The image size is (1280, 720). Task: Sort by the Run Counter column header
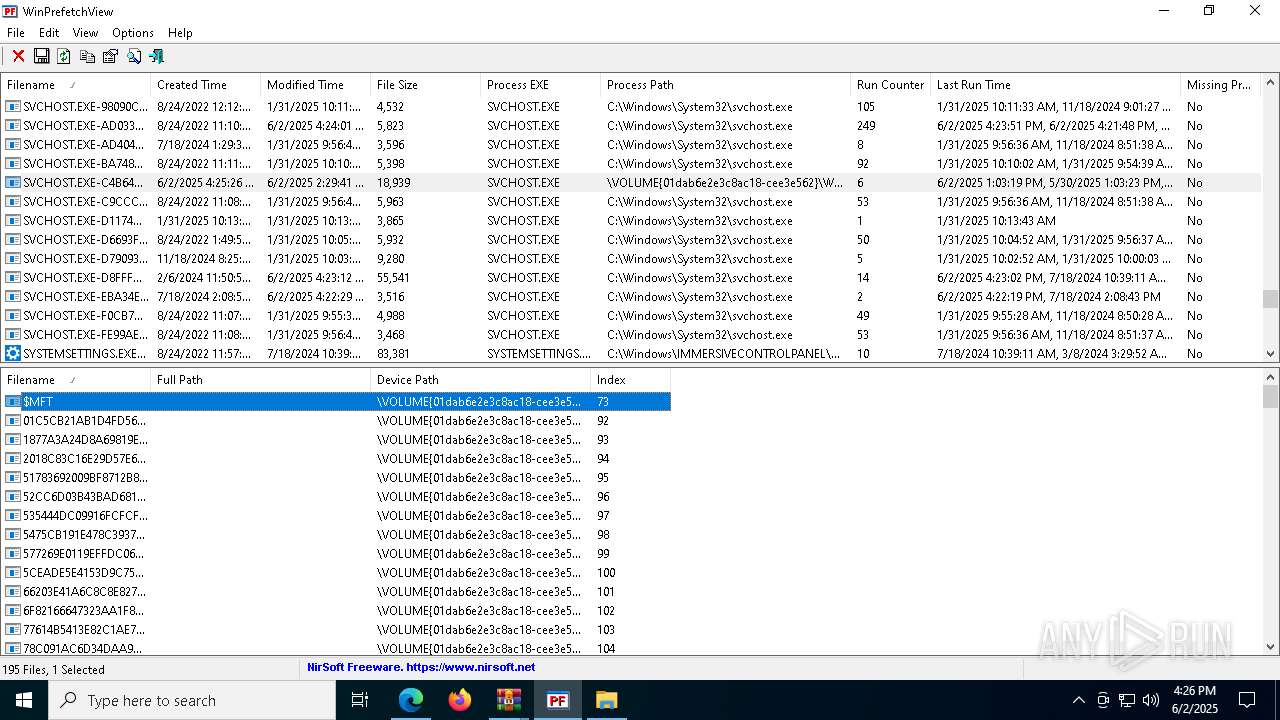[890, 85]
